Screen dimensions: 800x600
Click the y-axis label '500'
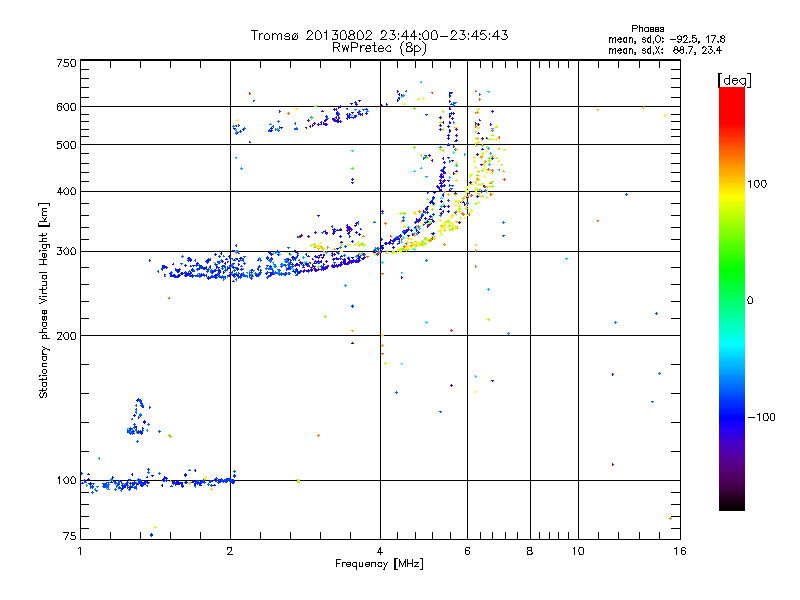point(66,145)
